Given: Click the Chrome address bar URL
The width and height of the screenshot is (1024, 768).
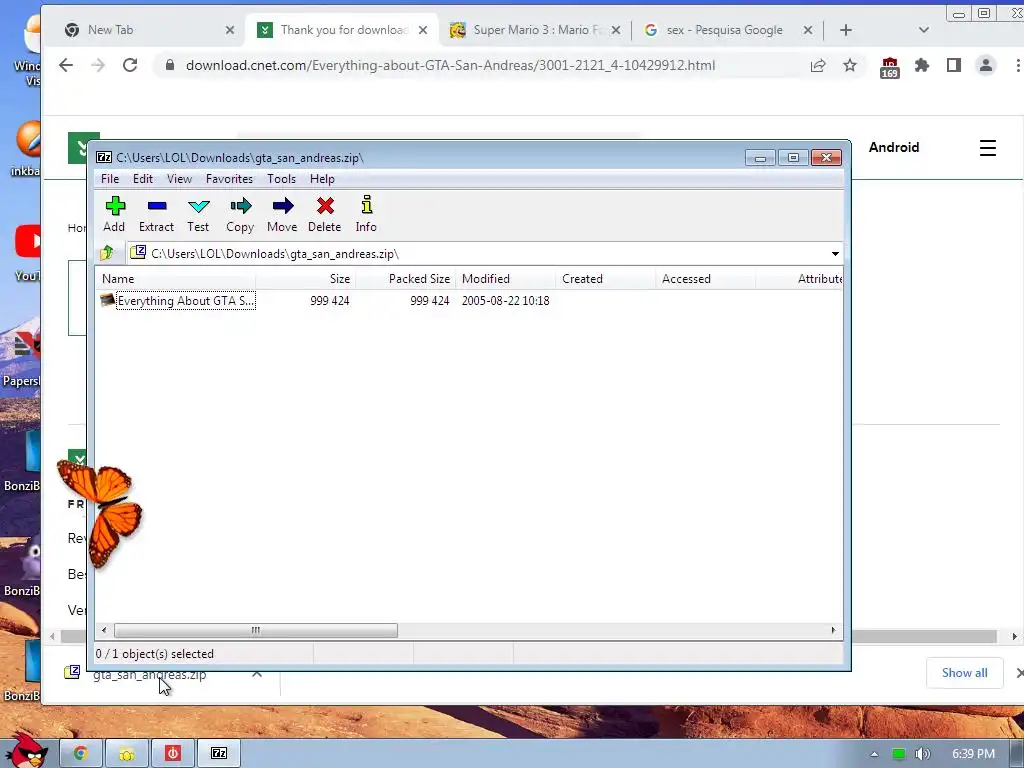Looking at the screenshot, I should (x=450, y=65).
